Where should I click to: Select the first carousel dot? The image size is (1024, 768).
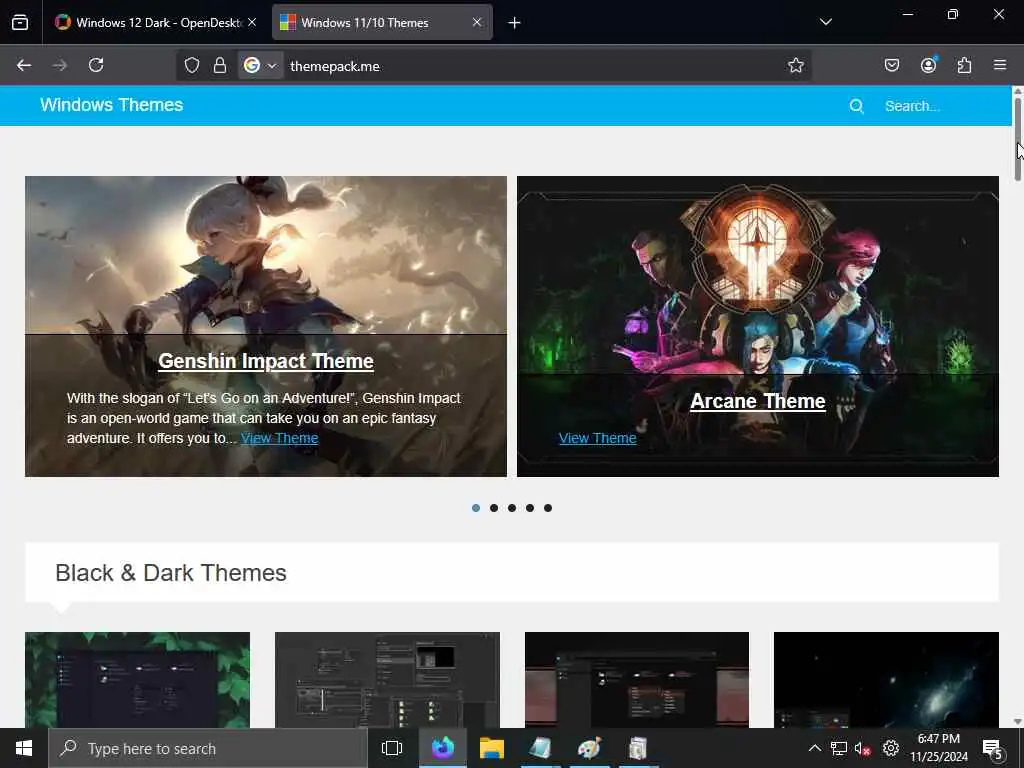click(x=476, y=508)
